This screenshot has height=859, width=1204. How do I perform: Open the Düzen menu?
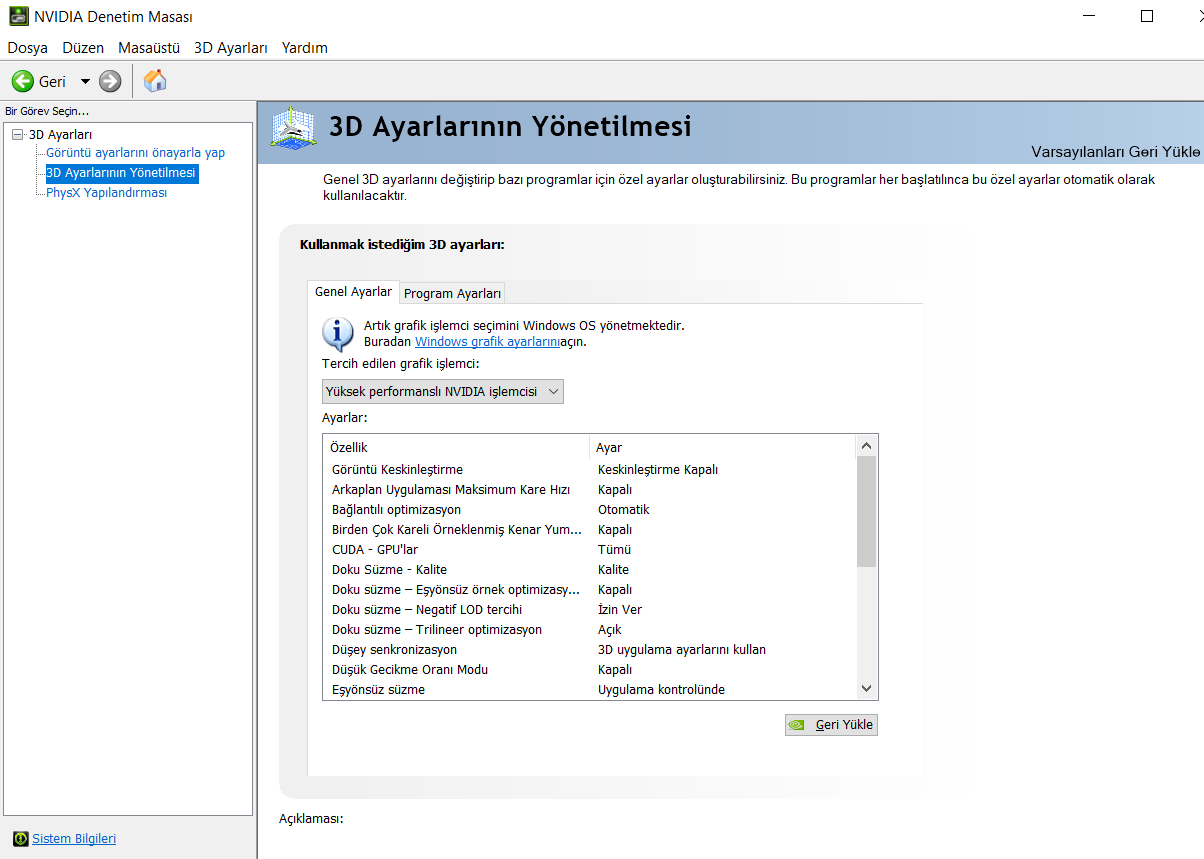(x=83, y=47)
